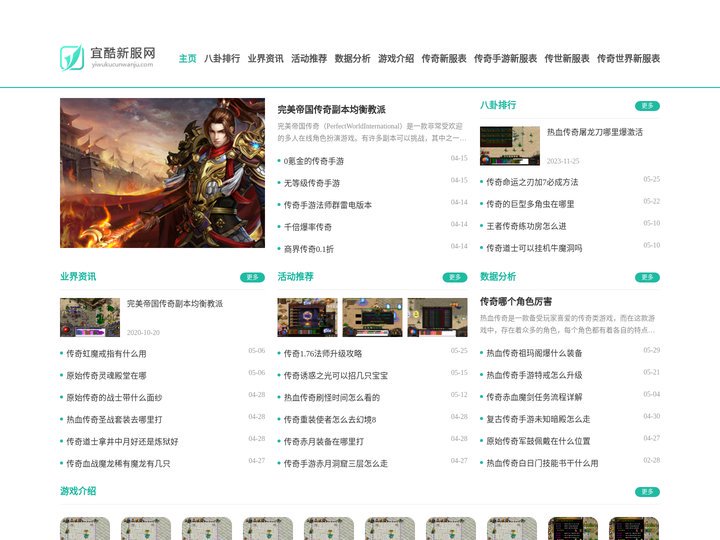720x540 pixels.
Task: Open thumbnail in 业界资讯 section
Action: [x=90, y=317]
